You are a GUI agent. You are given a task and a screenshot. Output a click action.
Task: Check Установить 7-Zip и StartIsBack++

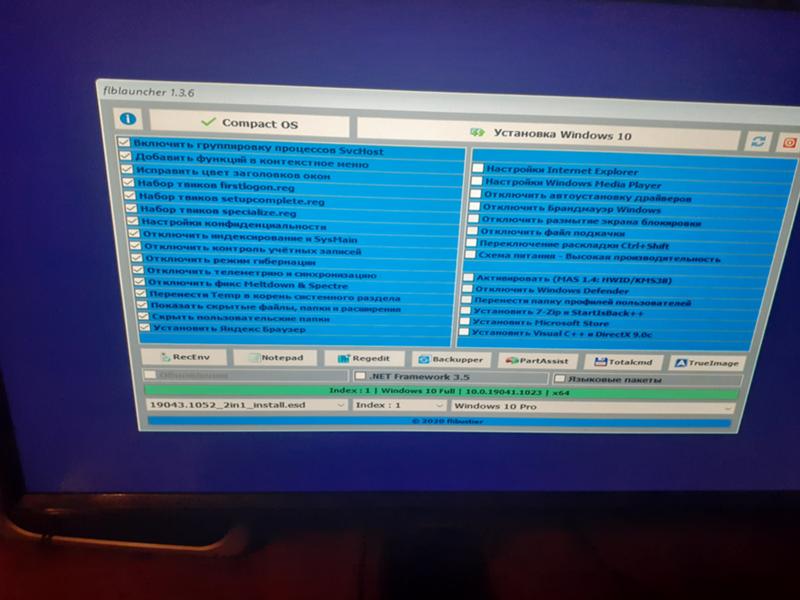(x=465, y=310)
